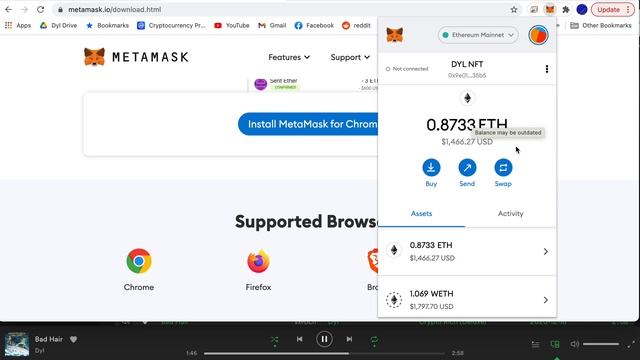Seek on the song progress bar
640x360 pixels.
[324, 353]
